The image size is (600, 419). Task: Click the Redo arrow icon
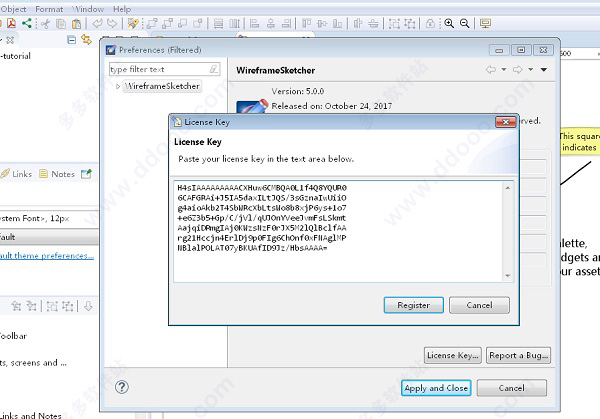point(112,24)
